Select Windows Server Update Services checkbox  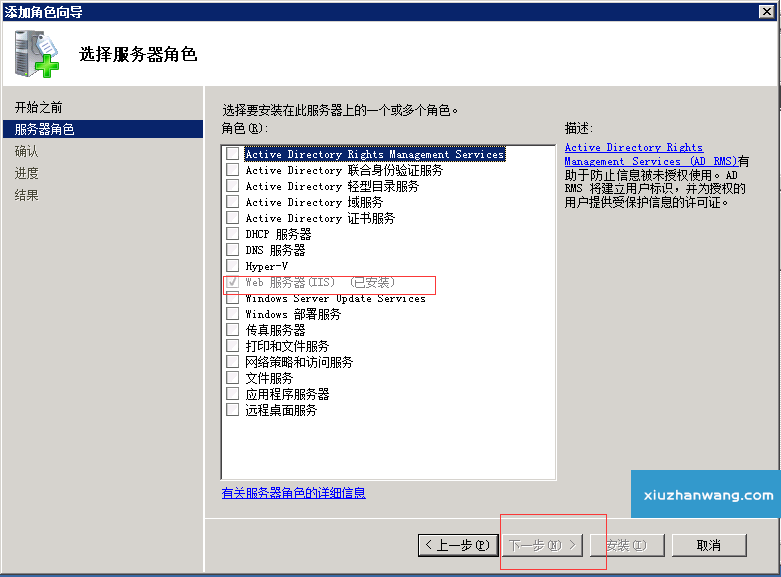pos(233,298)
